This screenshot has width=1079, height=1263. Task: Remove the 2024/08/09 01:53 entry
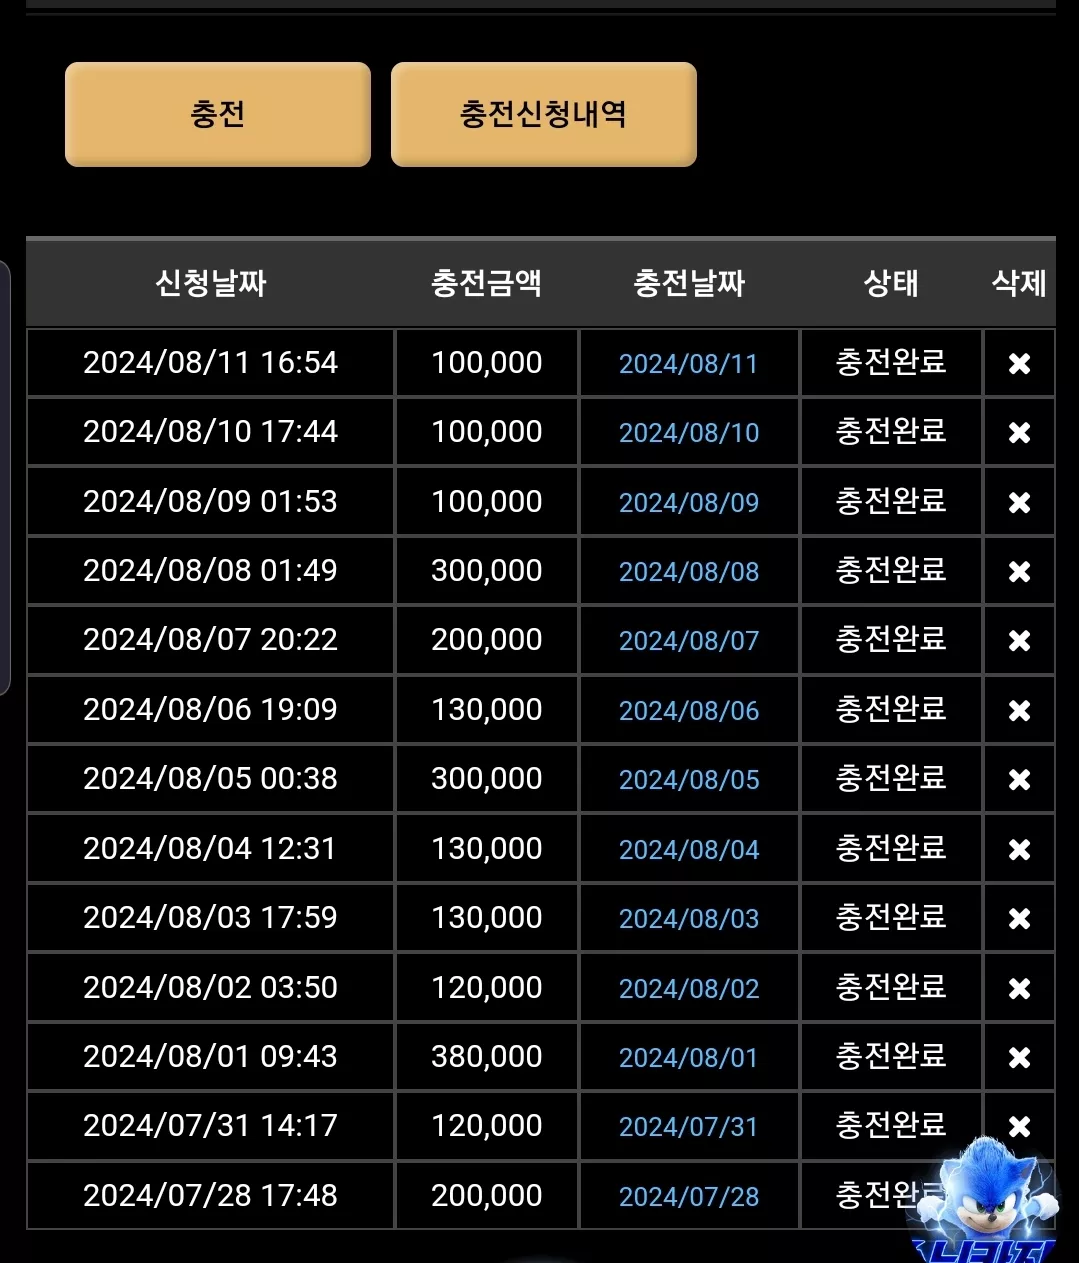click(x=1019, y=502)
